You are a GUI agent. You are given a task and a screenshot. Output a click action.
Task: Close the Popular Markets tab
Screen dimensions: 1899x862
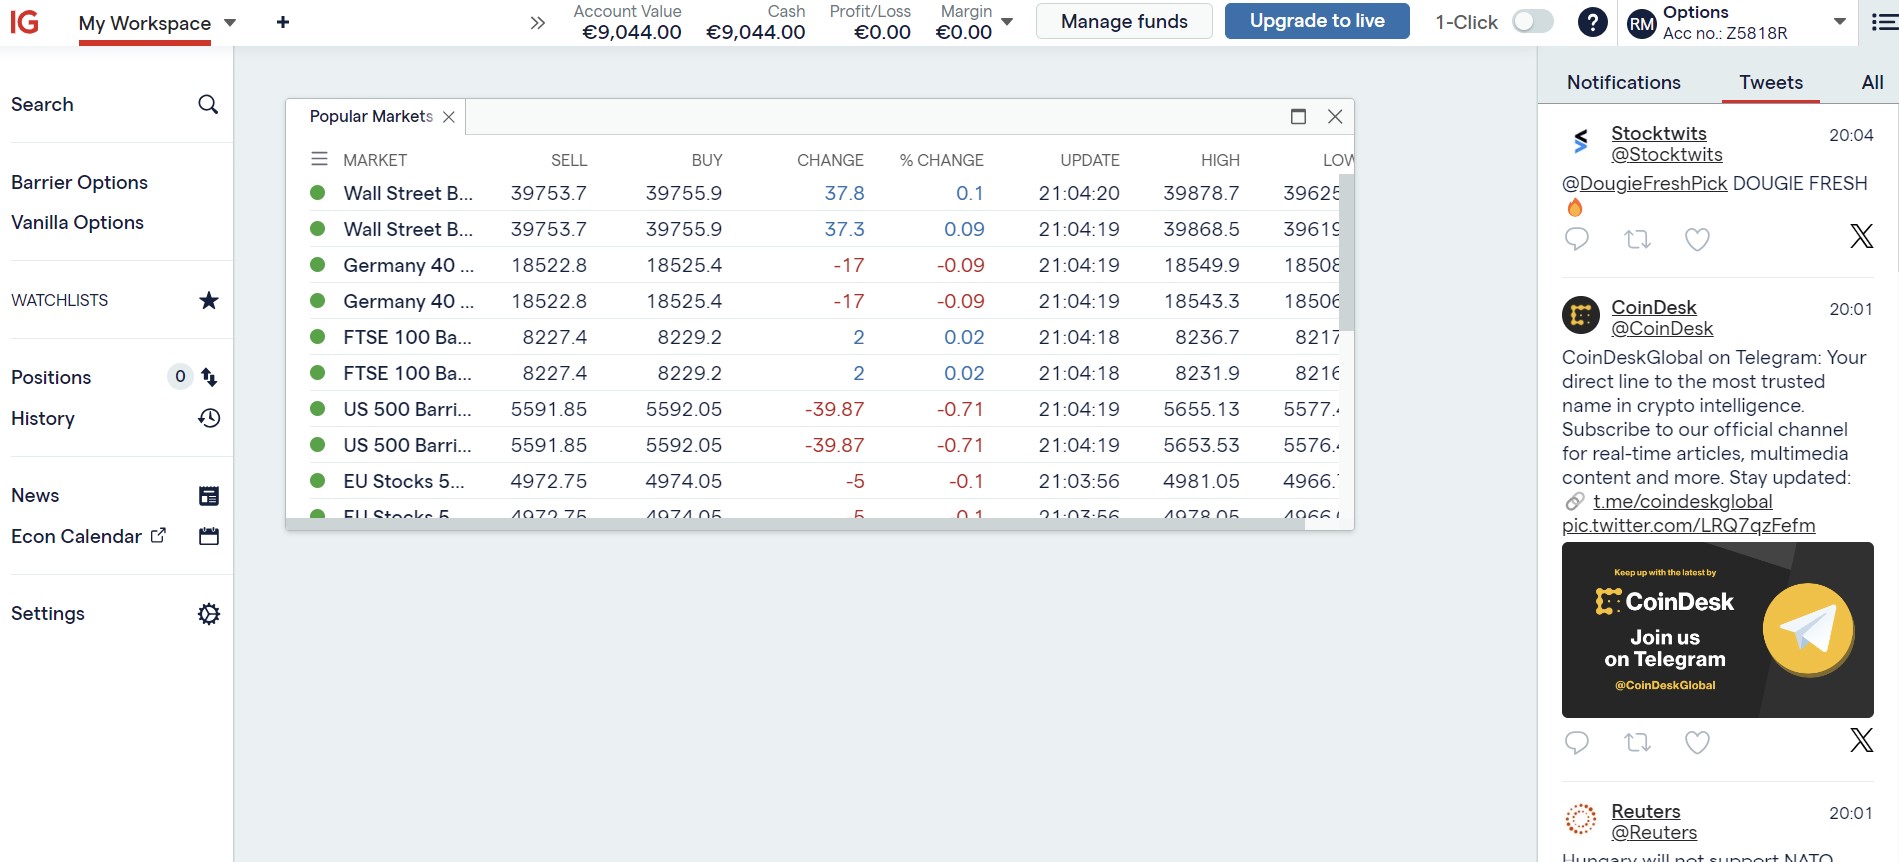[449, 117]
